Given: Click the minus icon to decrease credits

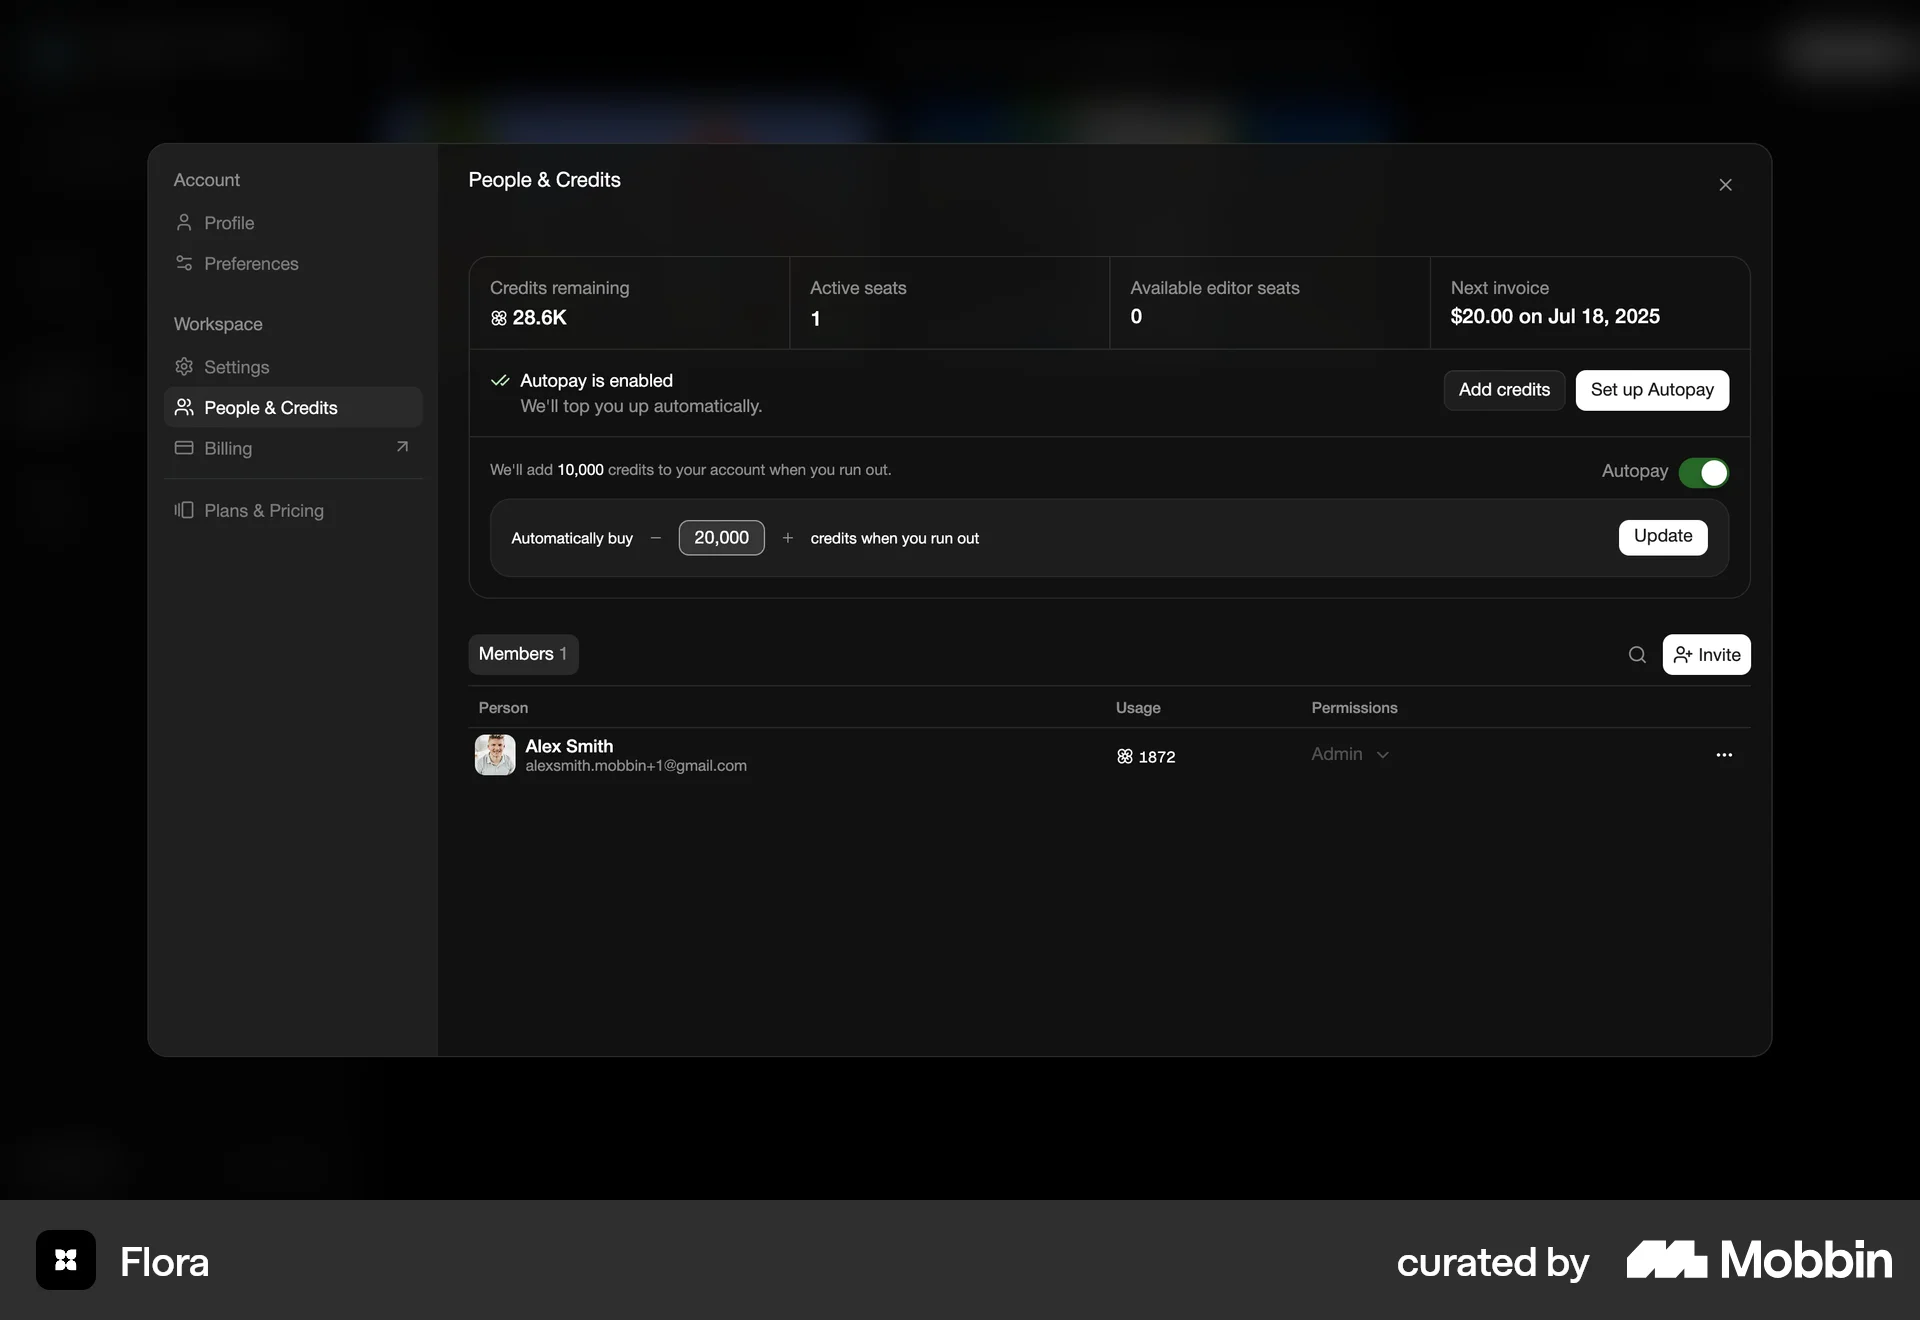Looking at the screenshot, I should pyautogui.click(x=656, y=538).
